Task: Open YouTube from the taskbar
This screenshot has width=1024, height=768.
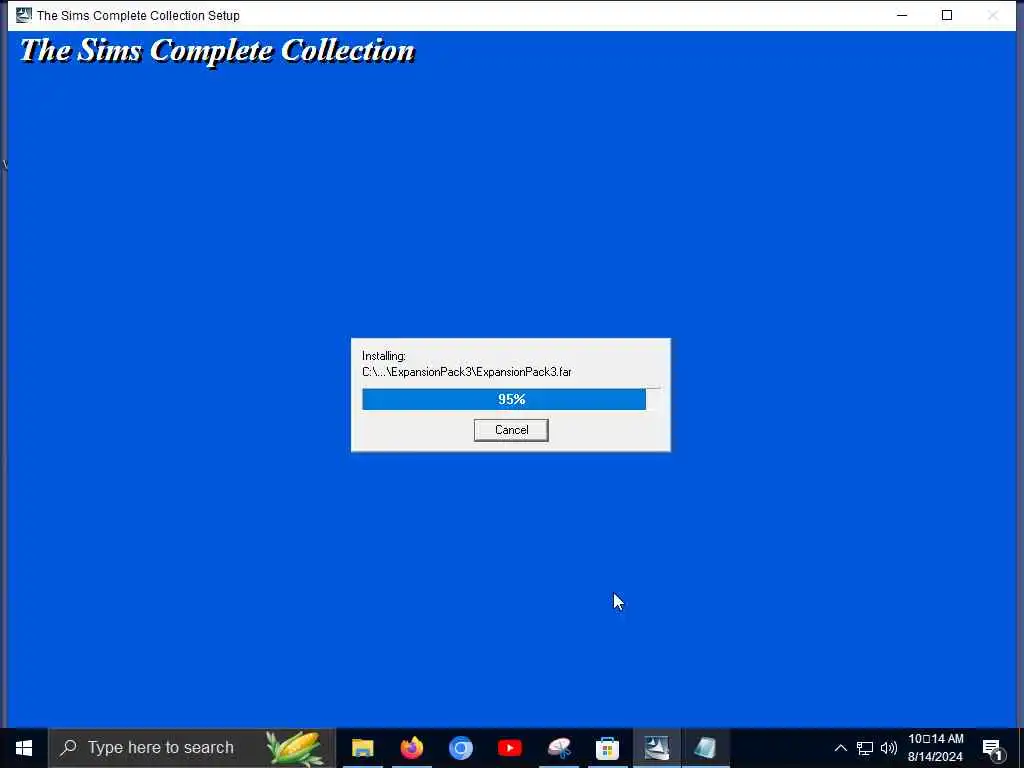Action: point(509,748)
